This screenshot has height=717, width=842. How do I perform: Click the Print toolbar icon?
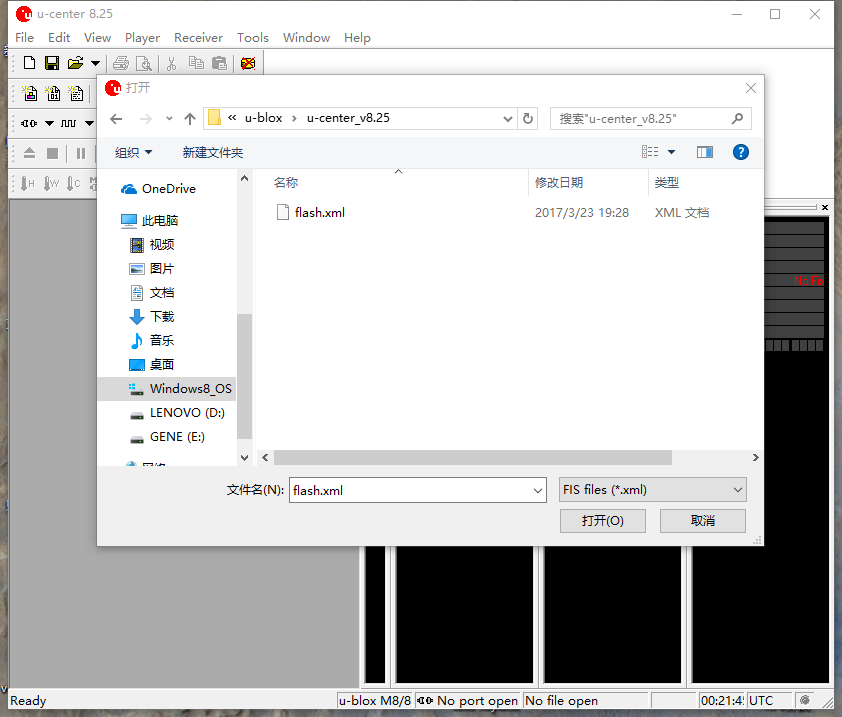(x=120, y=62)
